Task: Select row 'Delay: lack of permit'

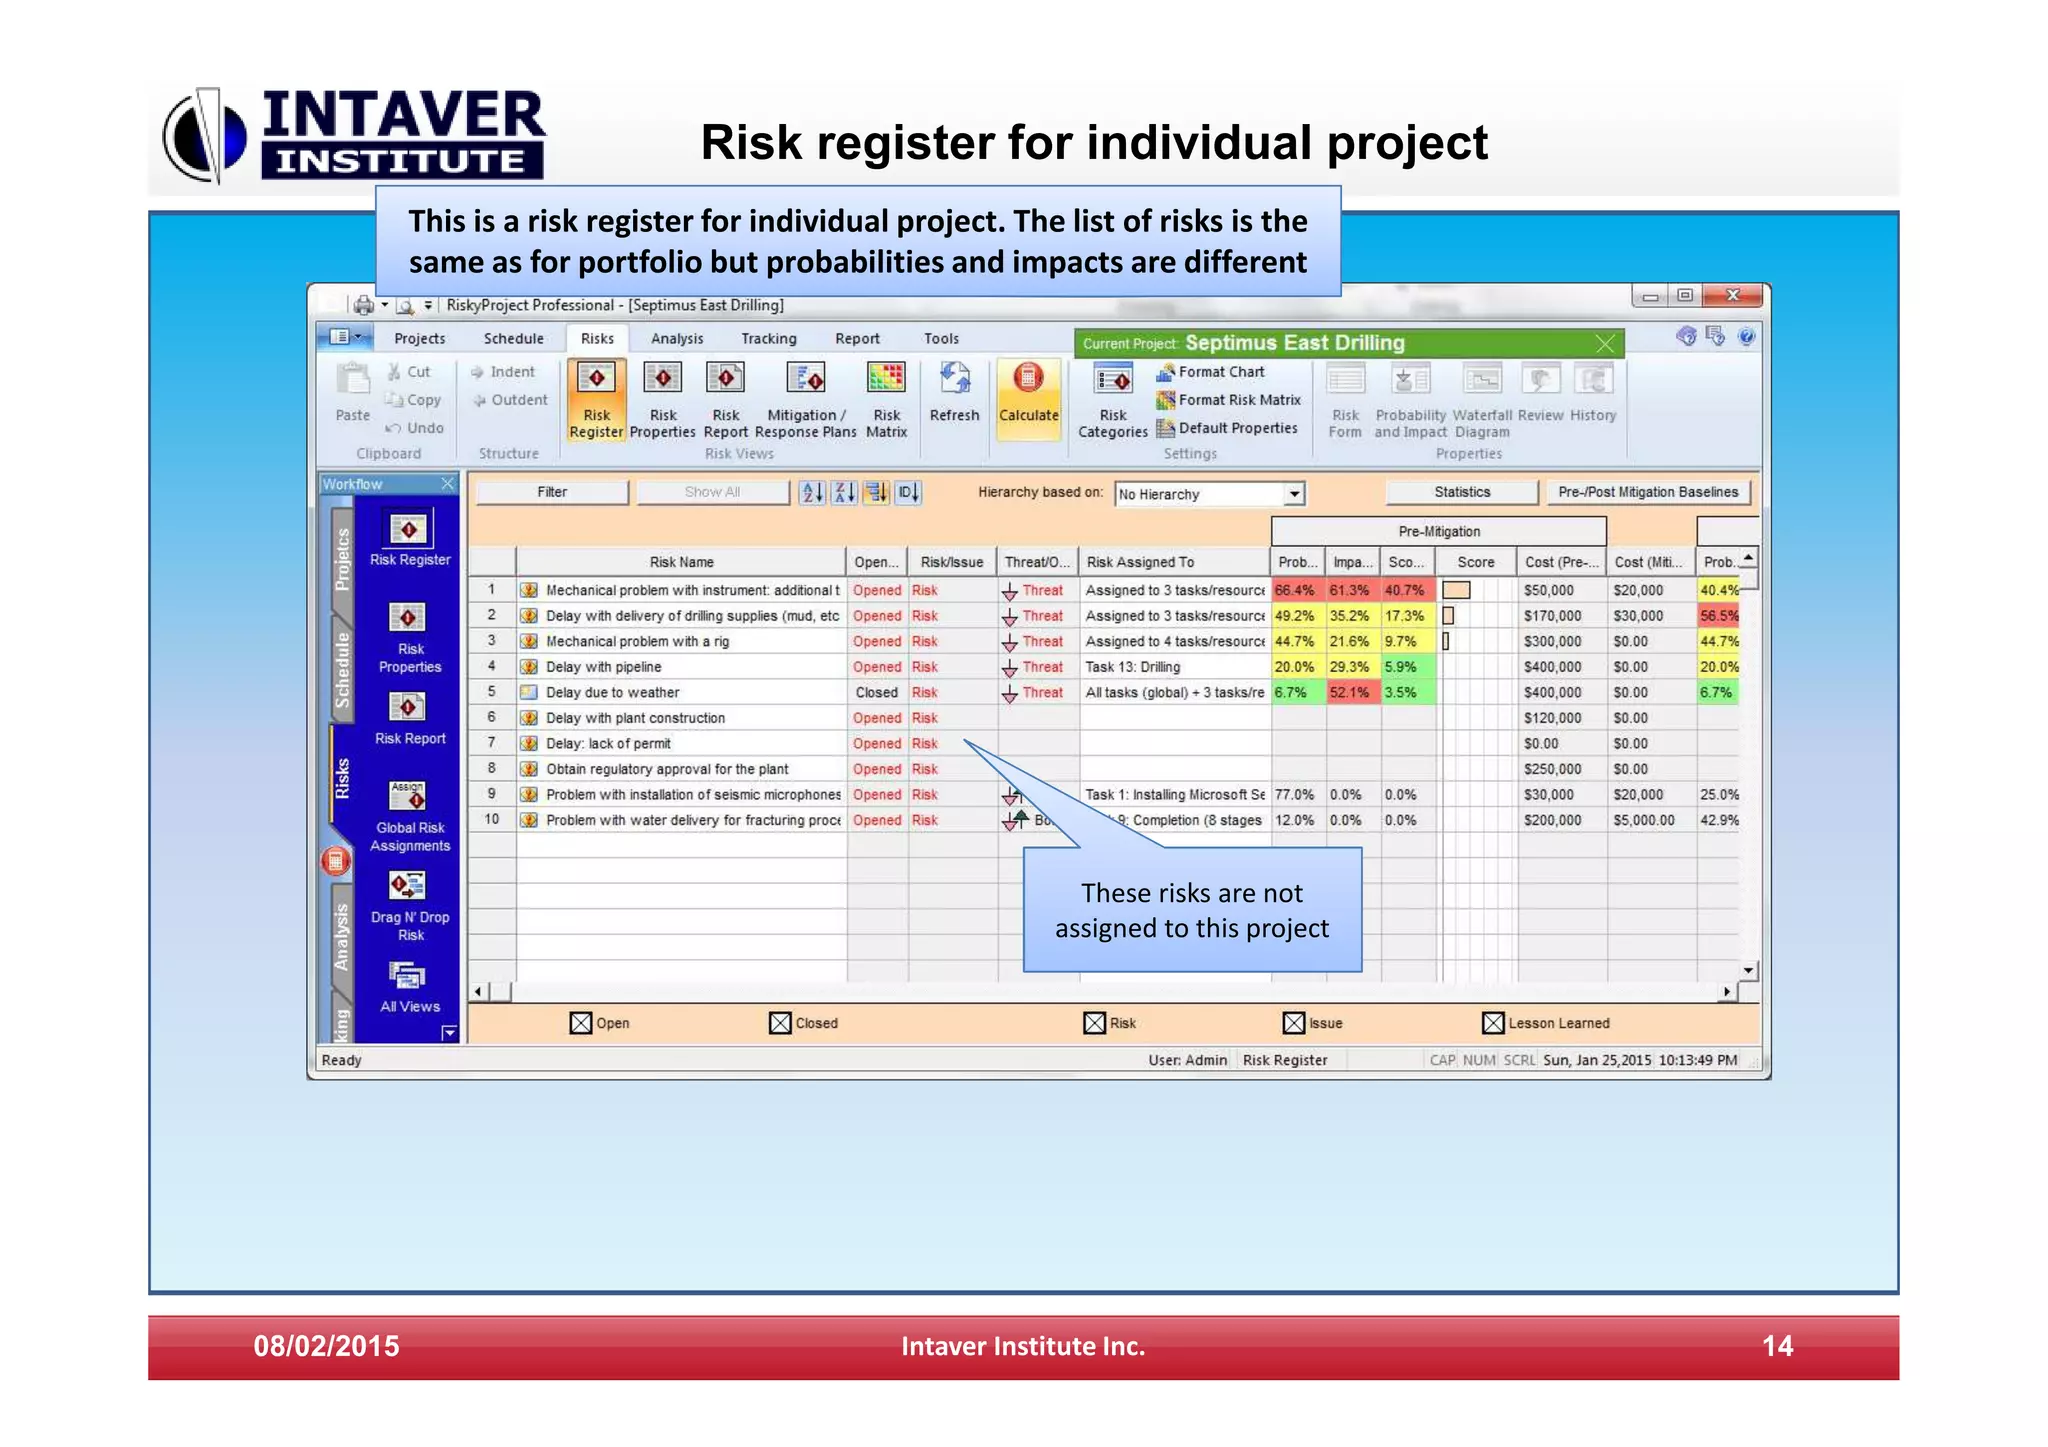Action: coord(1104,743)
